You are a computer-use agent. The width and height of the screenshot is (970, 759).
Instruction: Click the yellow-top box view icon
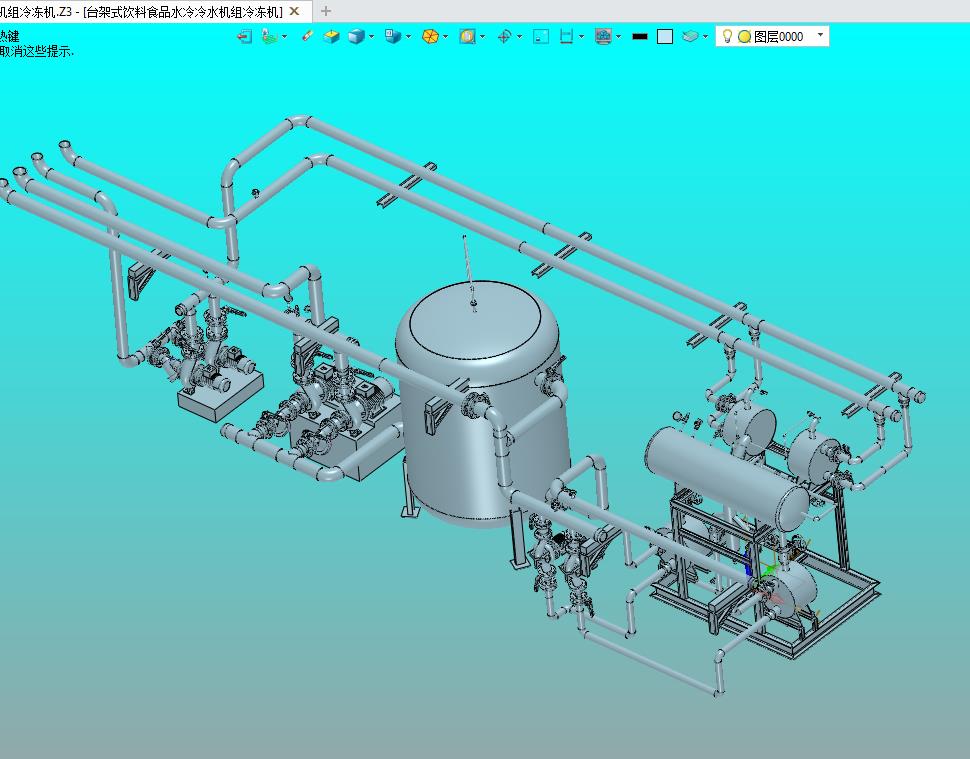pos(332,36)
